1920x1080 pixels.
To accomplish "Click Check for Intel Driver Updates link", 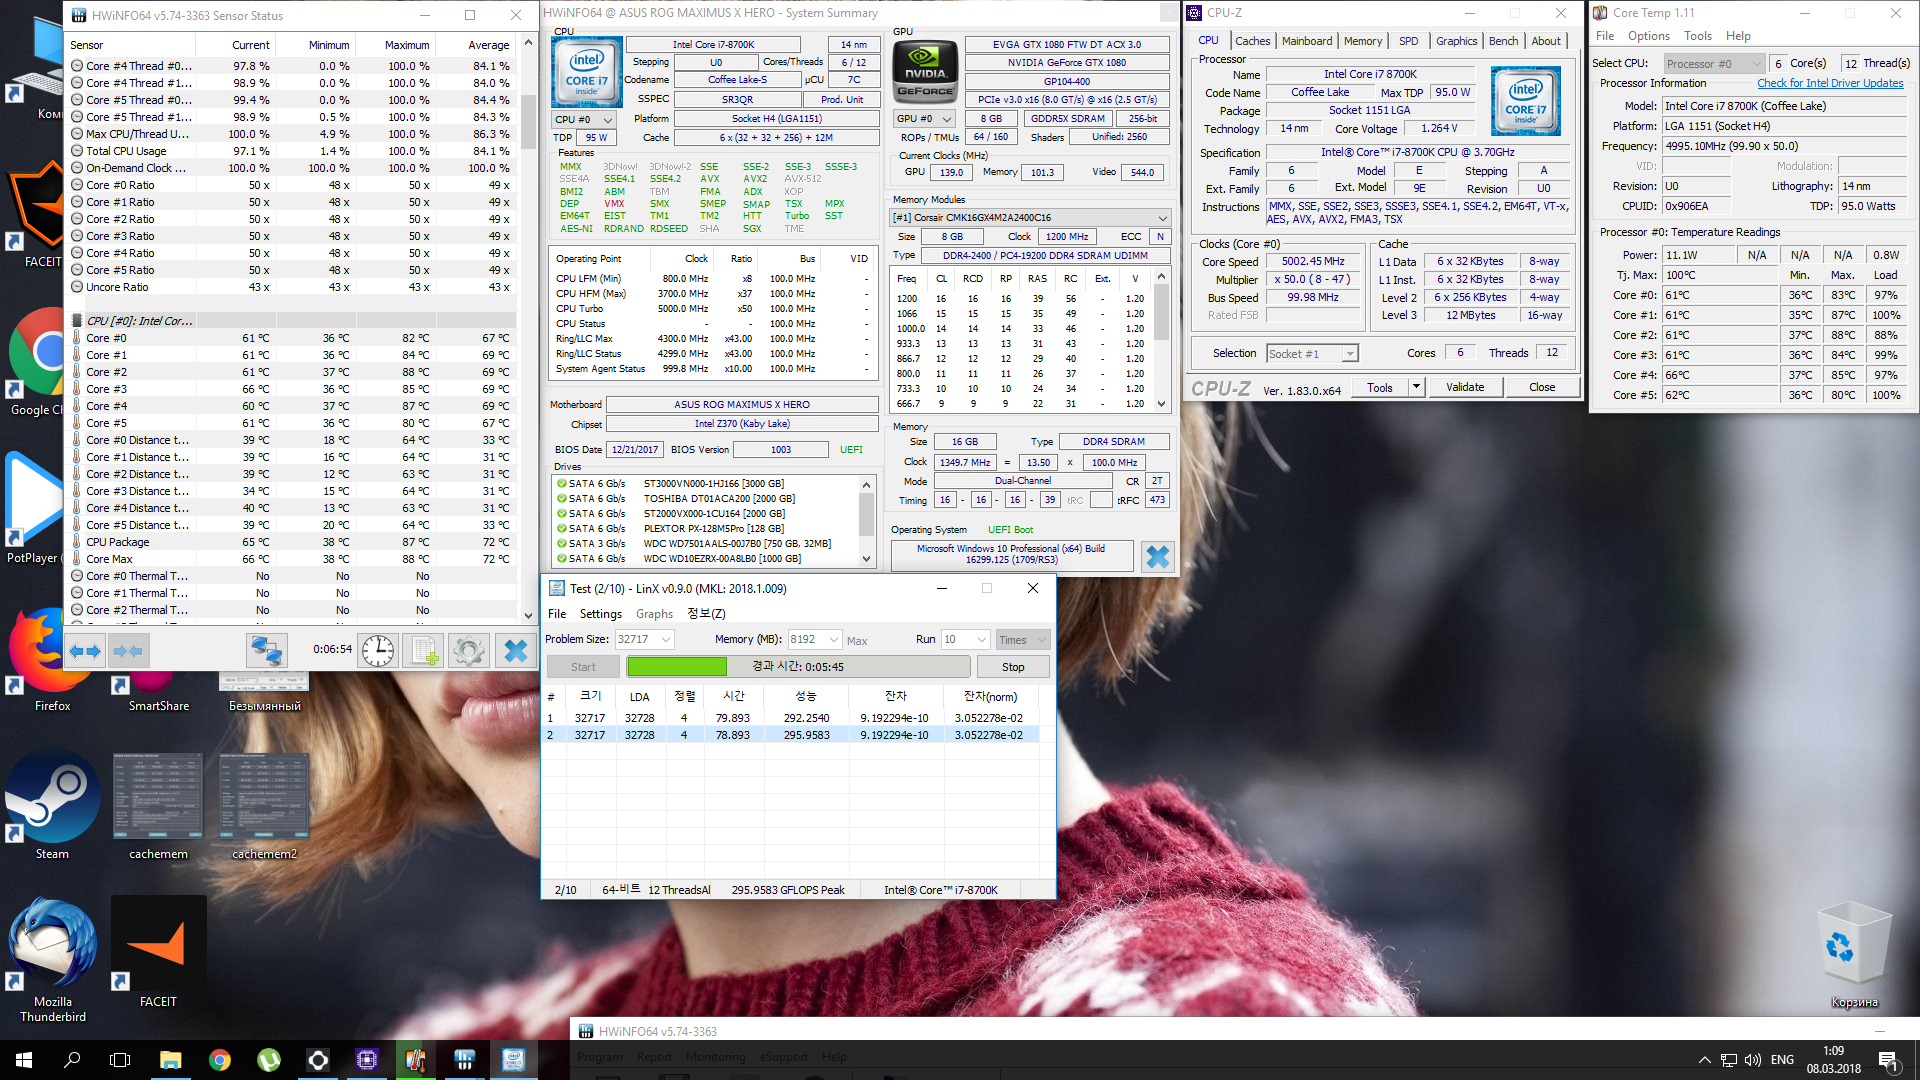I will (1830, 83).
